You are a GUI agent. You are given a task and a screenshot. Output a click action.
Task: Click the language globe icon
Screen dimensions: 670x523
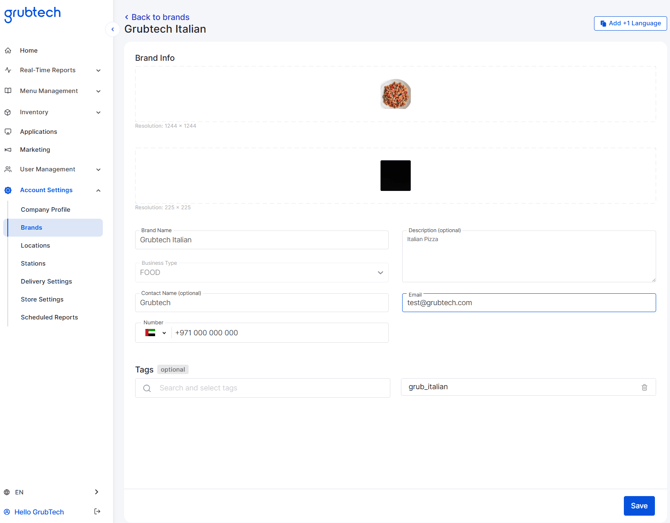point(7,492)
